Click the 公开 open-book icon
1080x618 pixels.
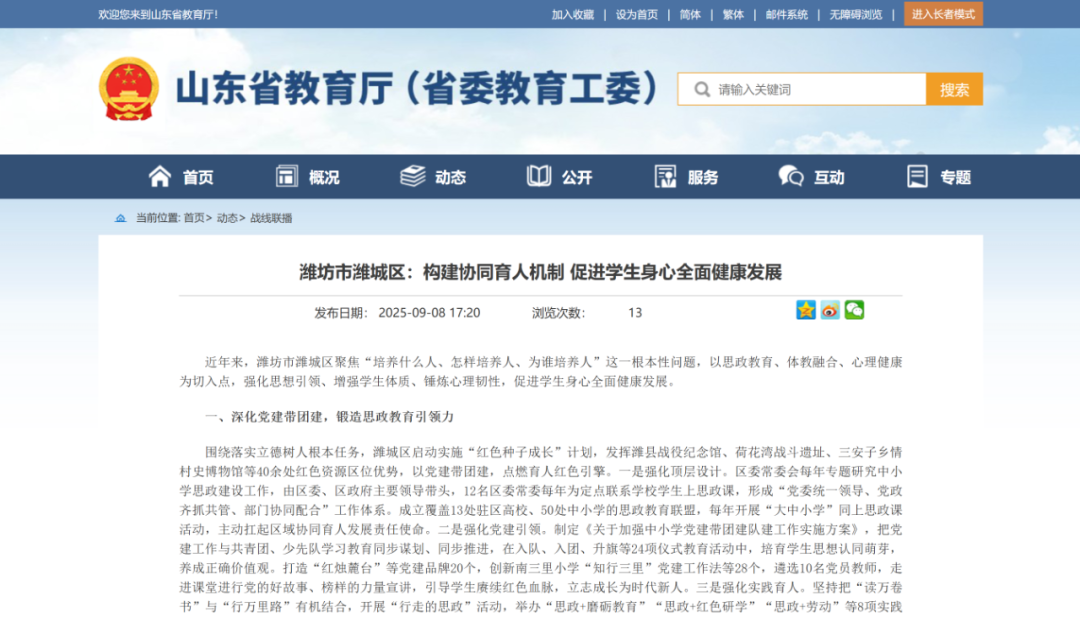tap(539, 176)
